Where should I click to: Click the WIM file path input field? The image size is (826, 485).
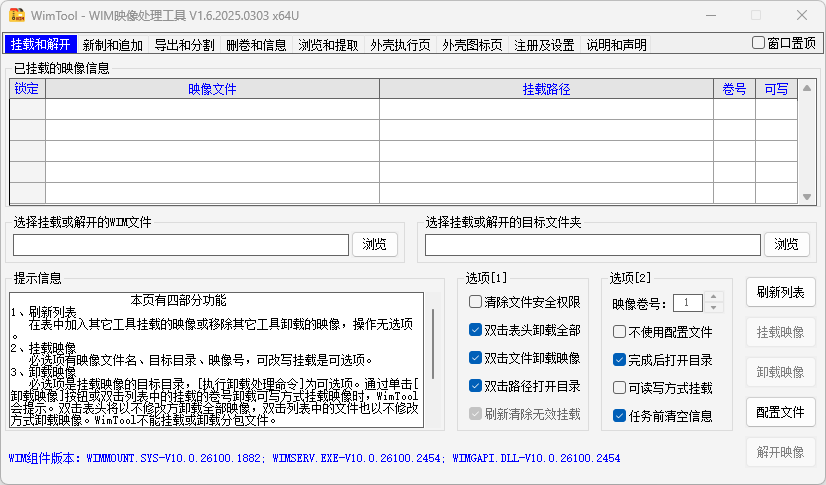180,245
